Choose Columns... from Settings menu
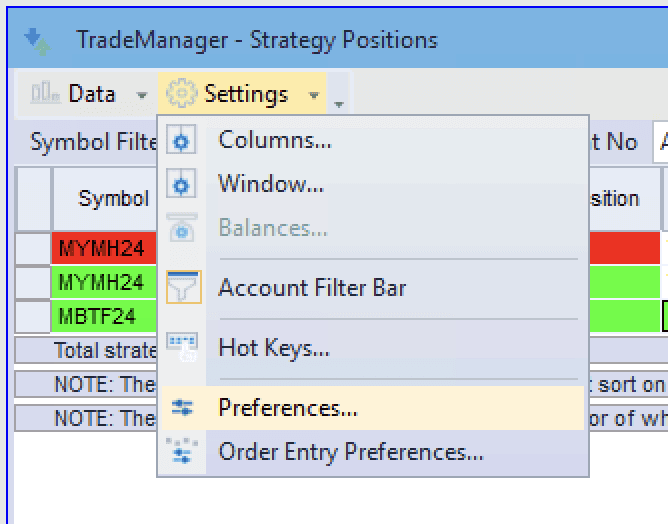The width and height of the screenshot is (668, 524). [x=373, y=140]
